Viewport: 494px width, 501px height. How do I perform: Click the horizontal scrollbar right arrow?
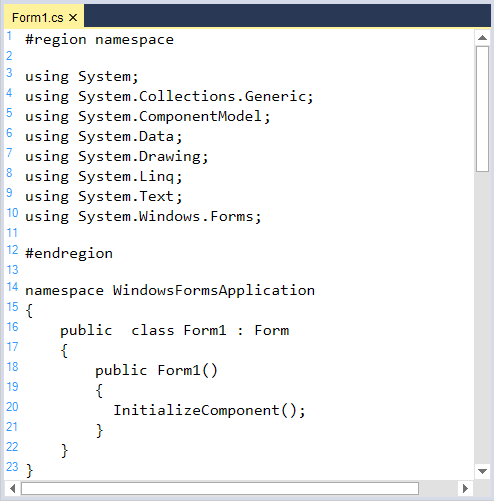pos(465,489)
